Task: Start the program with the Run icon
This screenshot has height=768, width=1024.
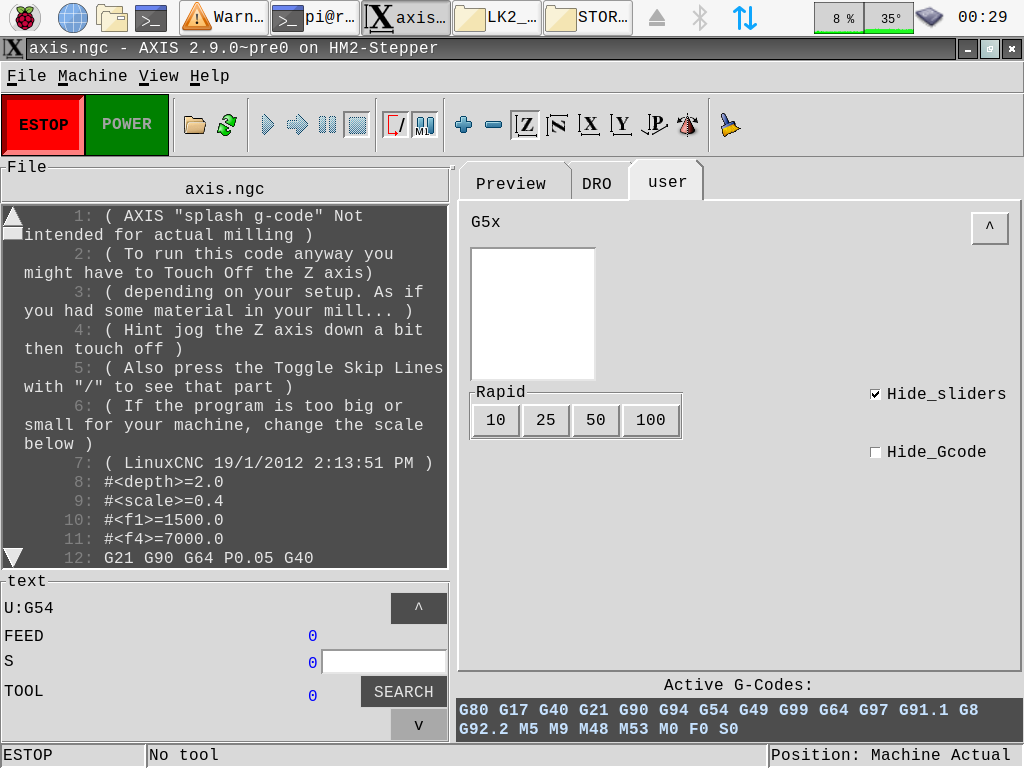Action: click(x=267, y=125)
